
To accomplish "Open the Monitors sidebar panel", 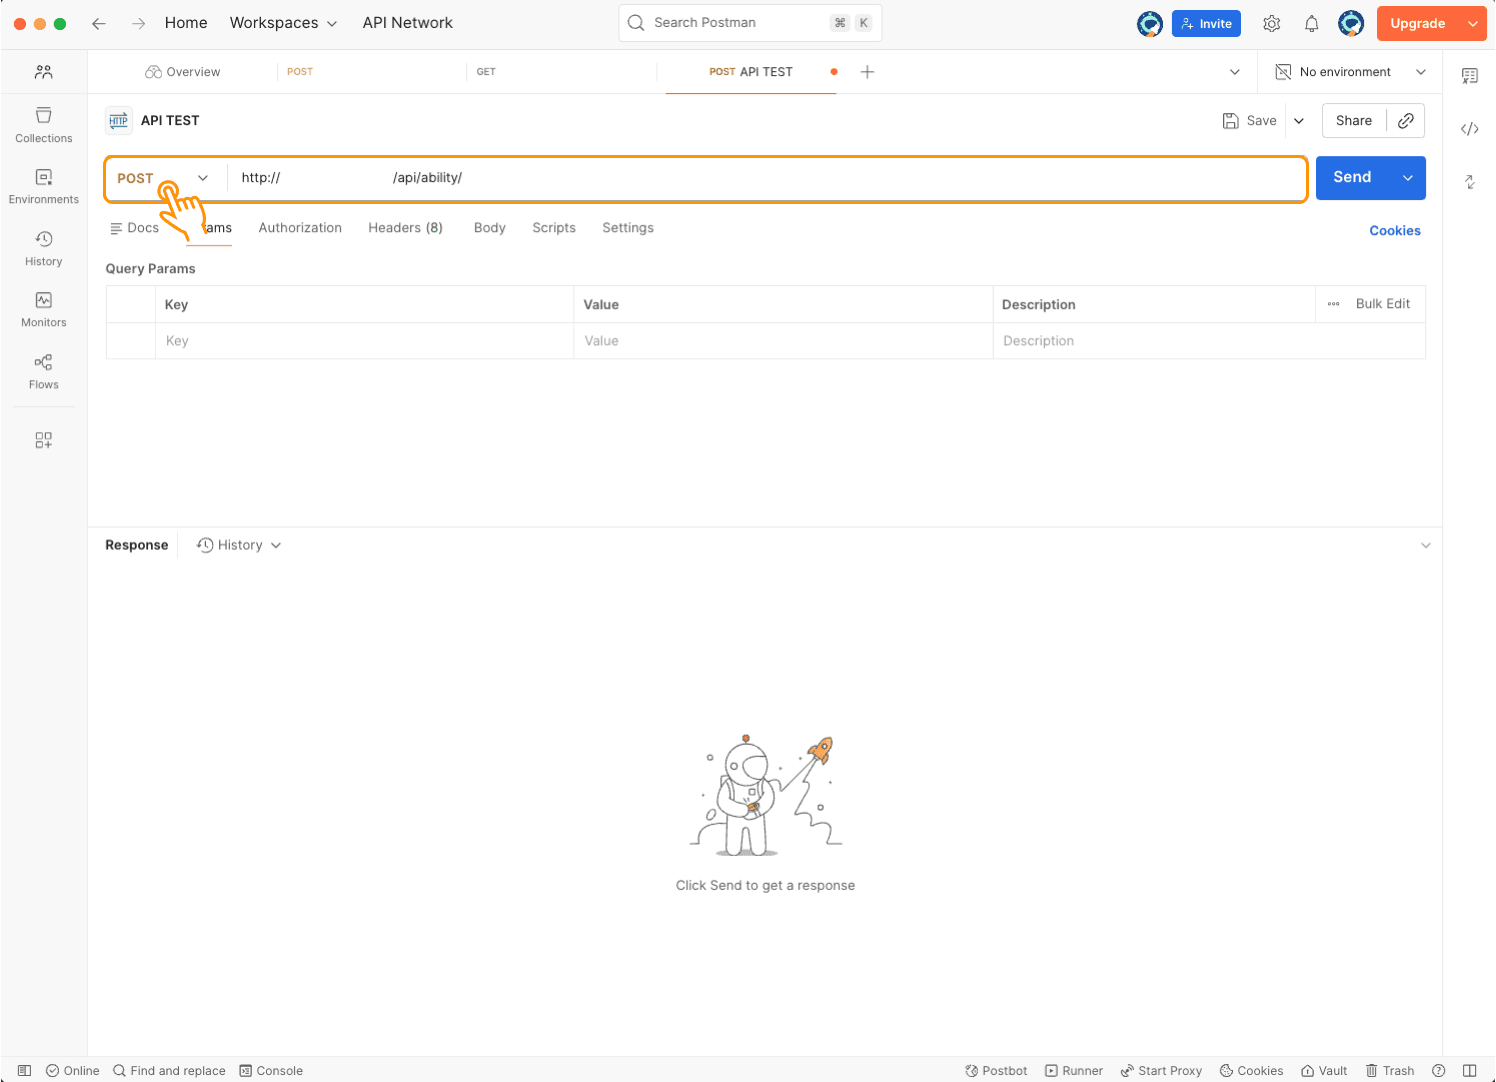I will tap(44, 310).
